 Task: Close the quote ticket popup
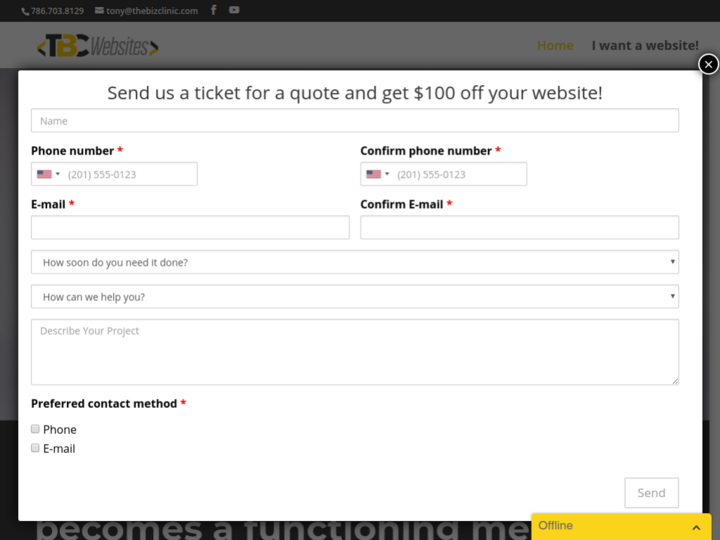coord(708,64)
